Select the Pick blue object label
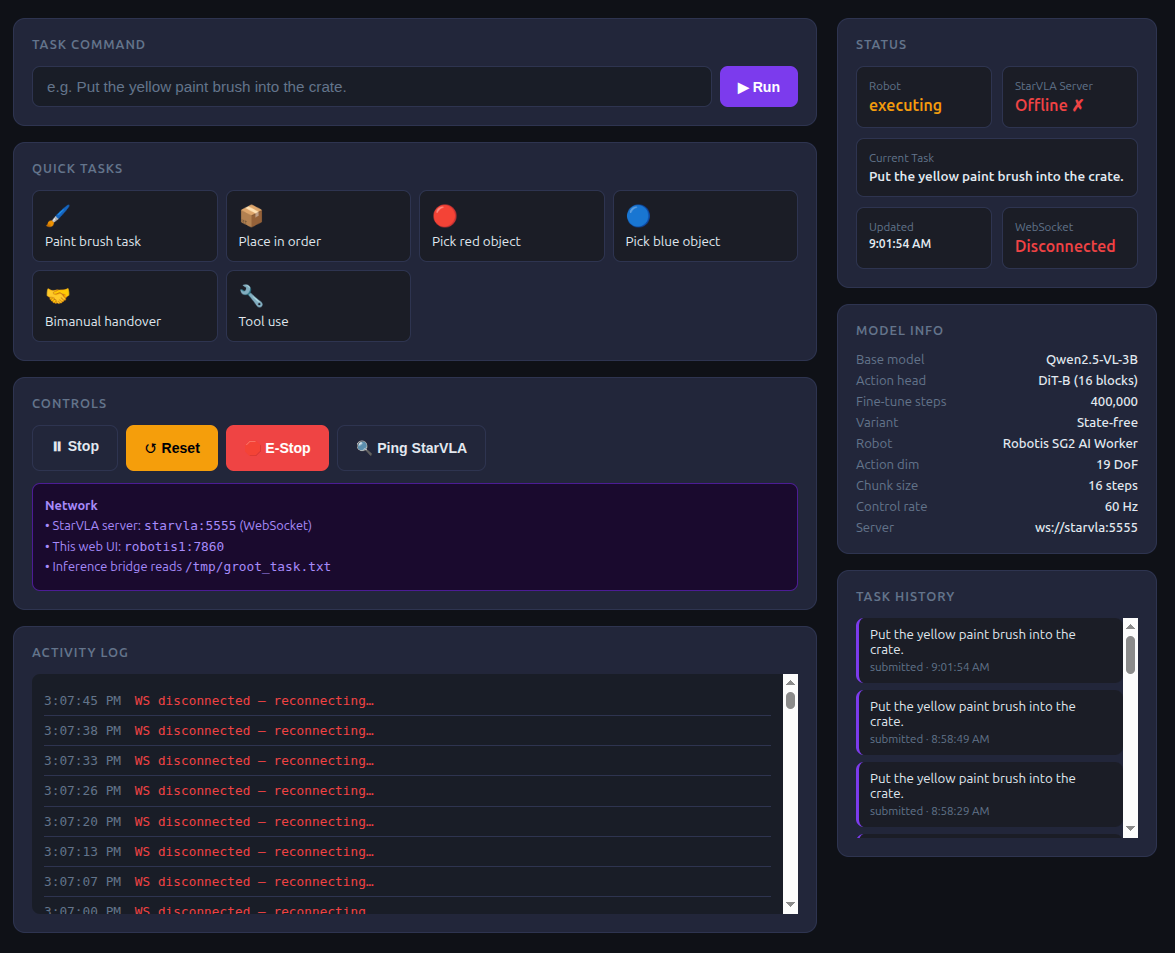 (672, 241)
